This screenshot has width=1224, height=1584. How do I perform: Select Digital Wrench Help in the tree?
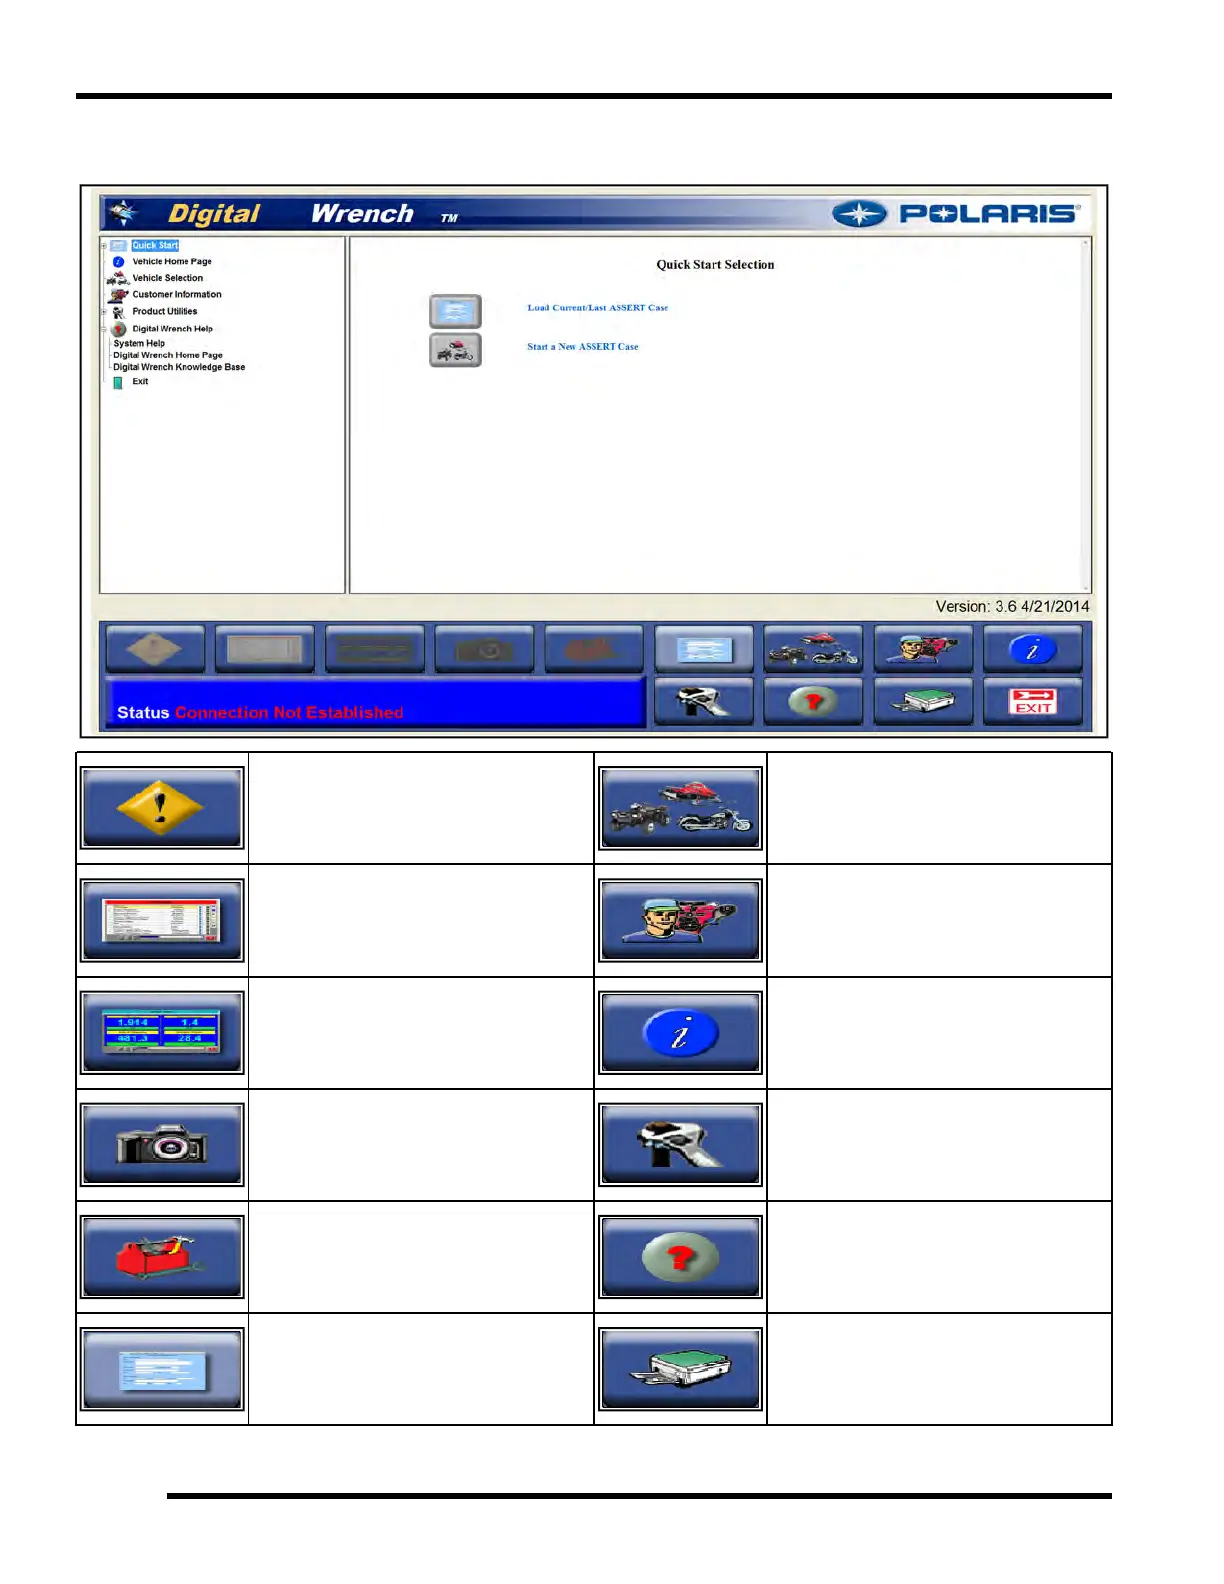coord(172,328)
